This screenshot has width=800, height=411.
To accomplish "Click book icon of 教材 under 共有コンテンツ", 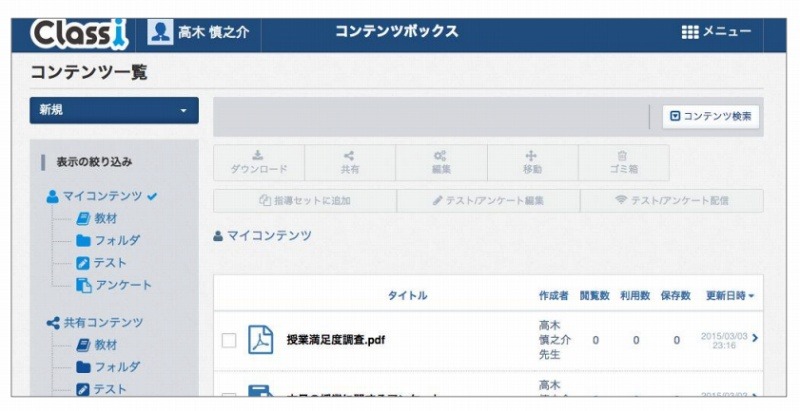I will [x=83, y=345].
